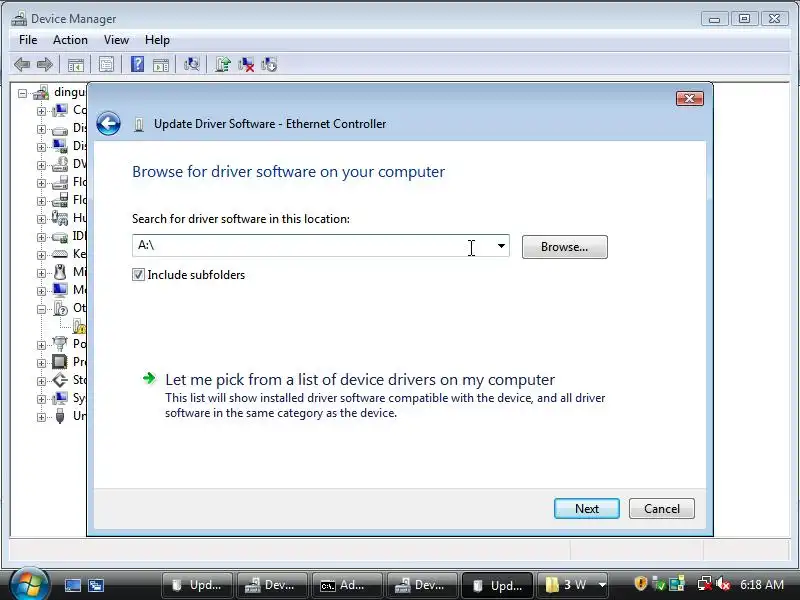Select the computer root node icon in tree
800x600 pixels.
click(x=41, y=92)
